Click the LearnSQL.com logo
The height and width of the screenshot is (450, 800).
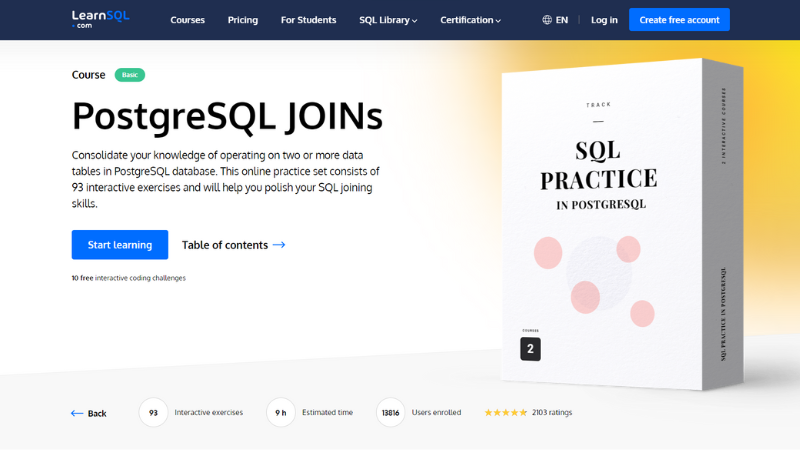[x=101, y=19]
